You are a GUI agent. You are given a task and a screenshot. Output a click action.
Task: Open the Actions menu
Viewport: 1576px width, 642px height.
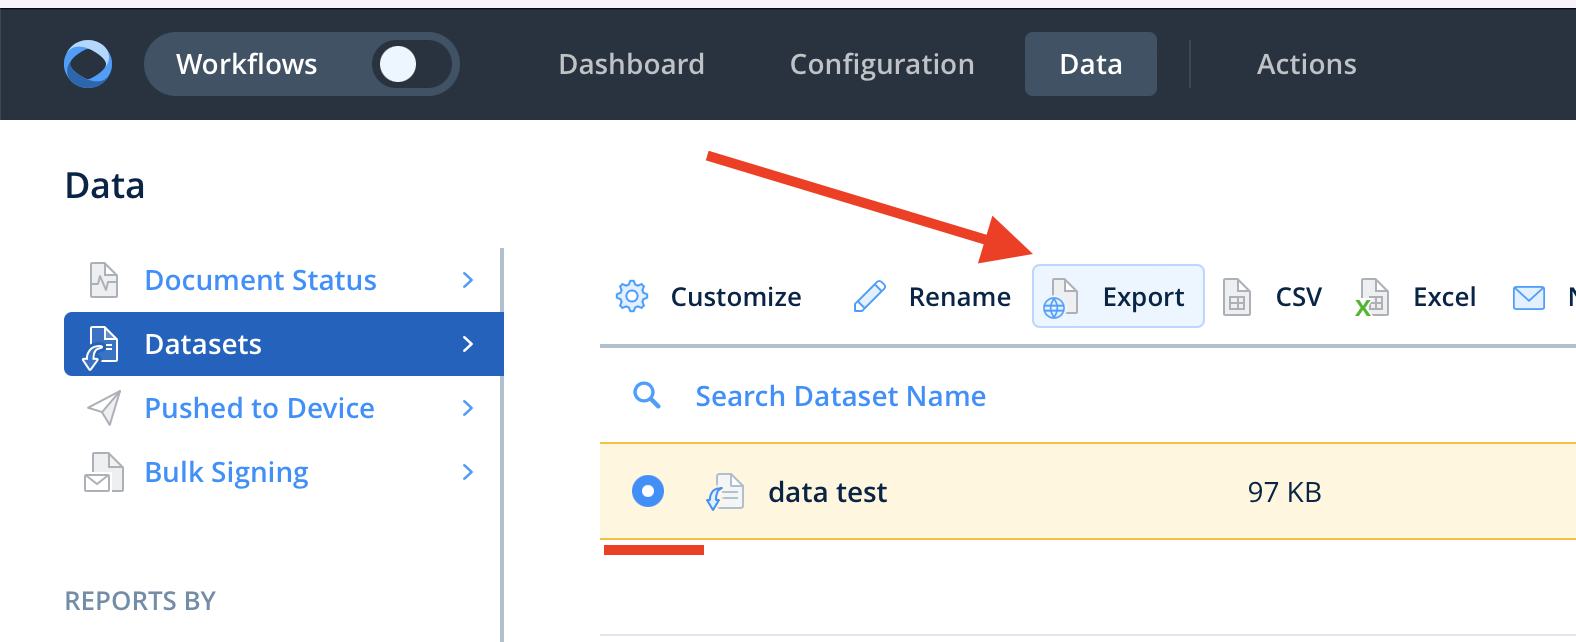(x=1306, y=64)
